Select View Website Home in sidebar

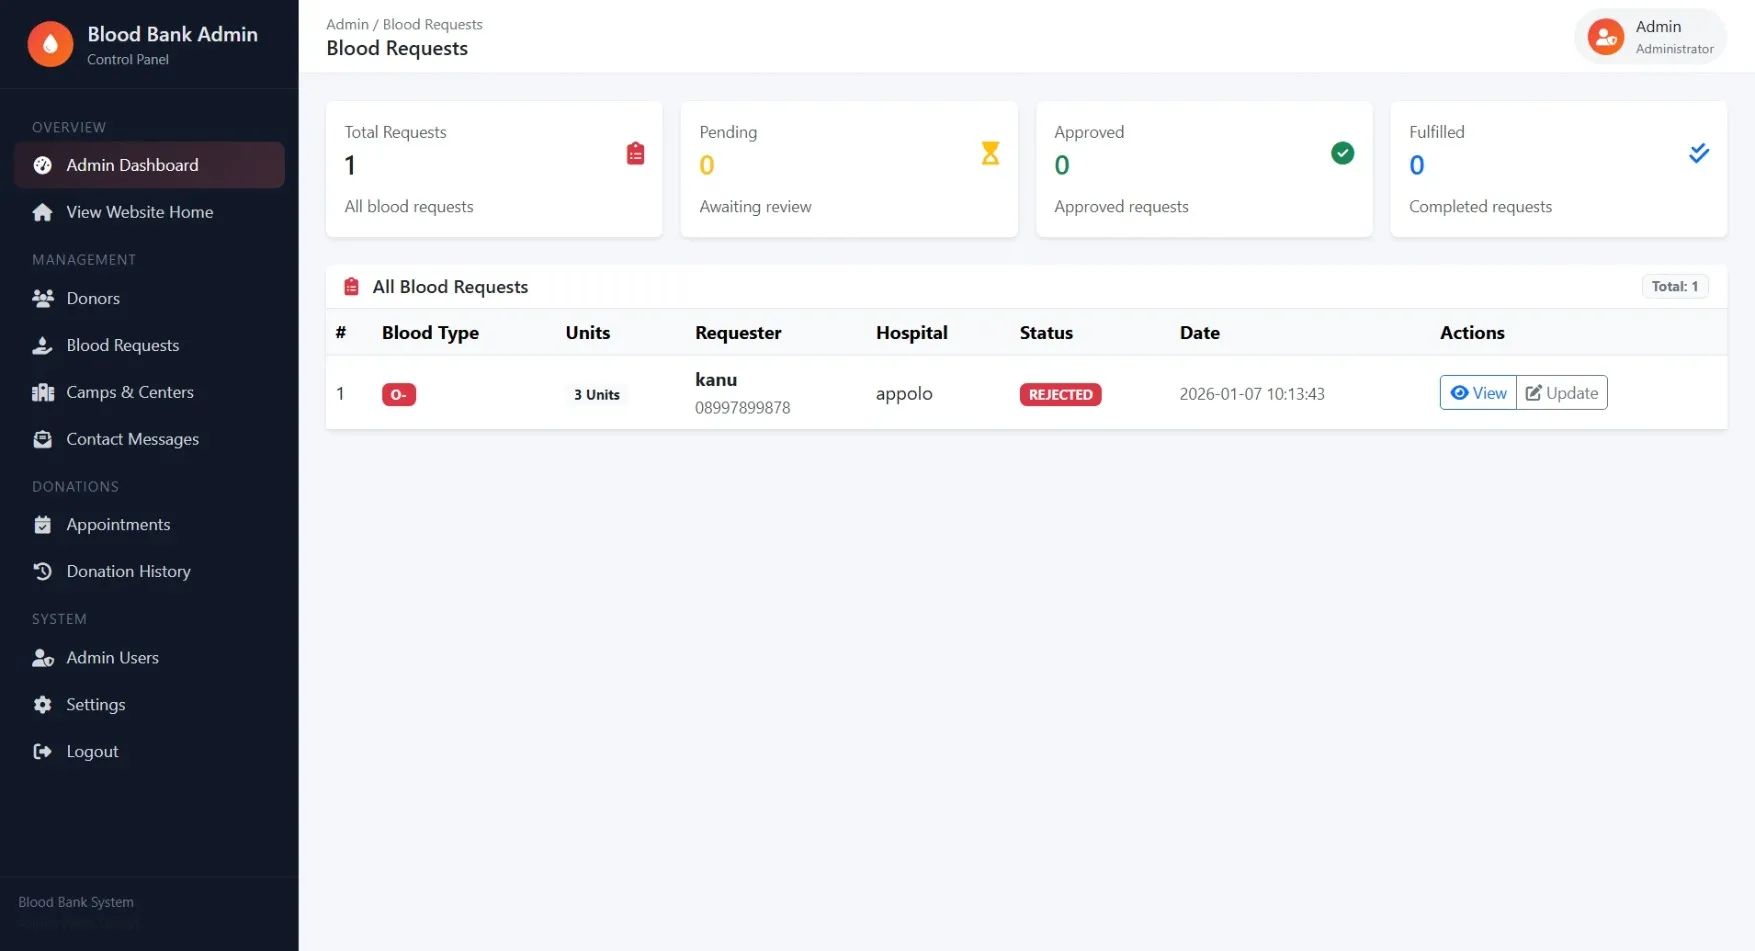coord(139,212)
